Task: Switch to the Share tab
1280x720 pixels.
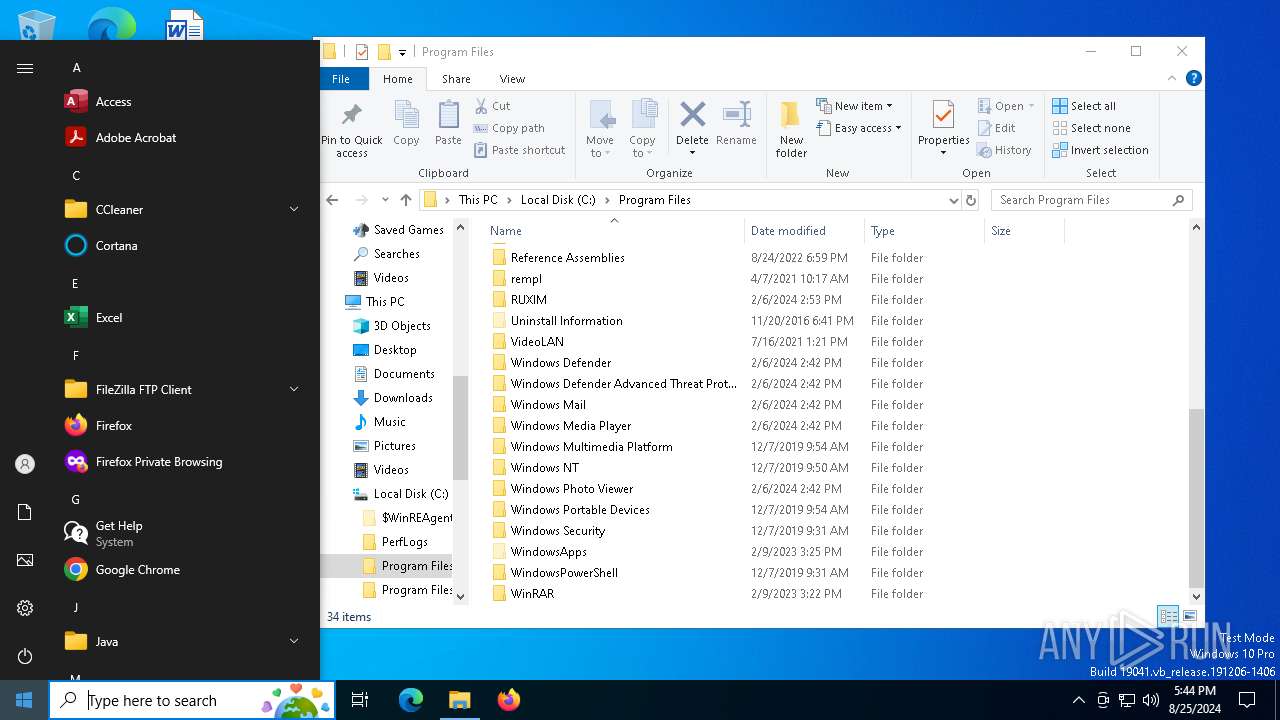Action: tap(456, 79)
